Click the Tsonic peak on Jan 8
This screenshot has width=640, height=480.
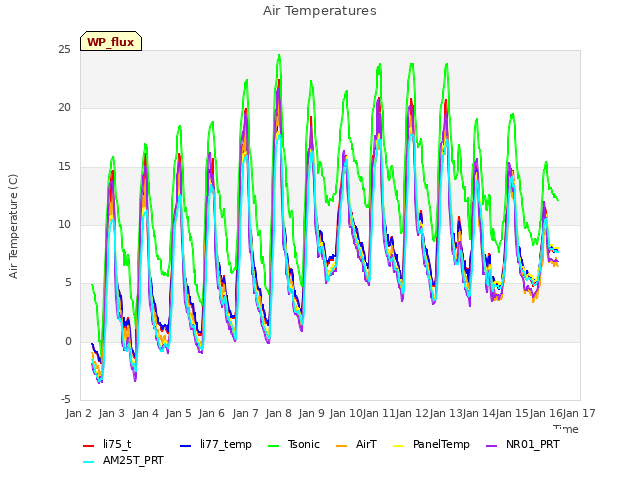(x=279, y=55)
